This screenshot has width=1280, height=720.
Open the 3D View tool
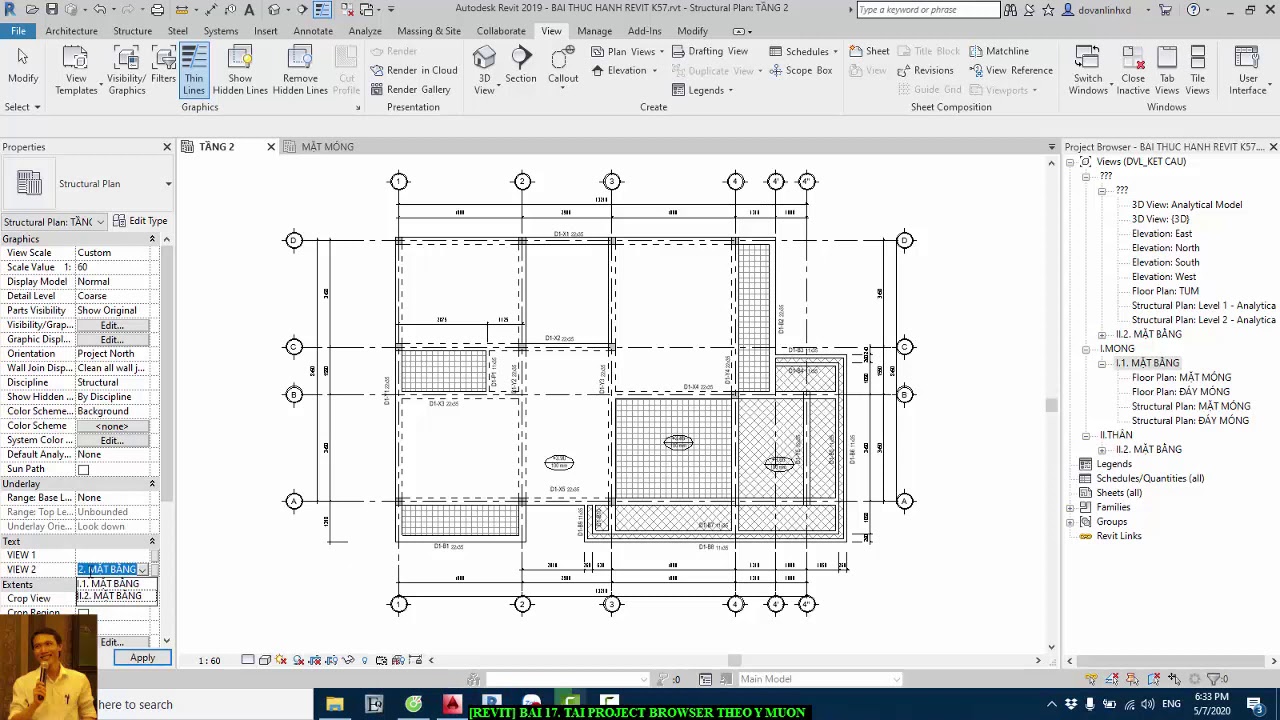point(484,70)
